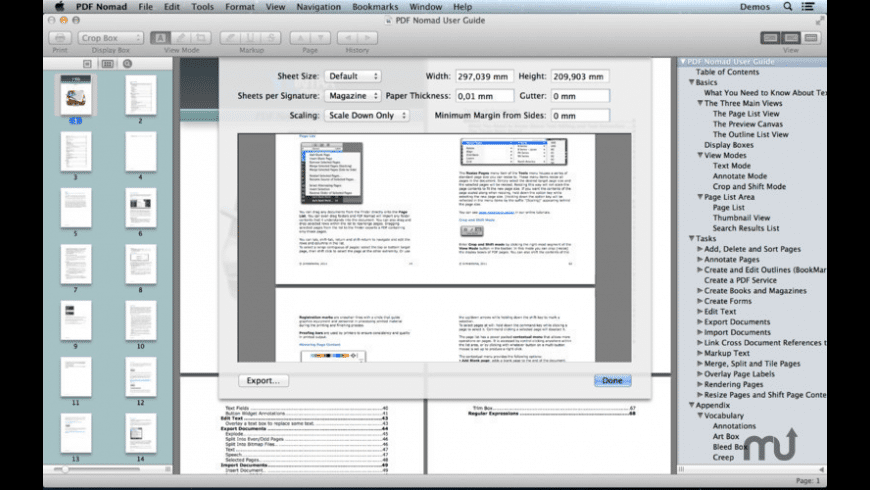
Task: Show the page list view icon
Action: tap(87, 64)
